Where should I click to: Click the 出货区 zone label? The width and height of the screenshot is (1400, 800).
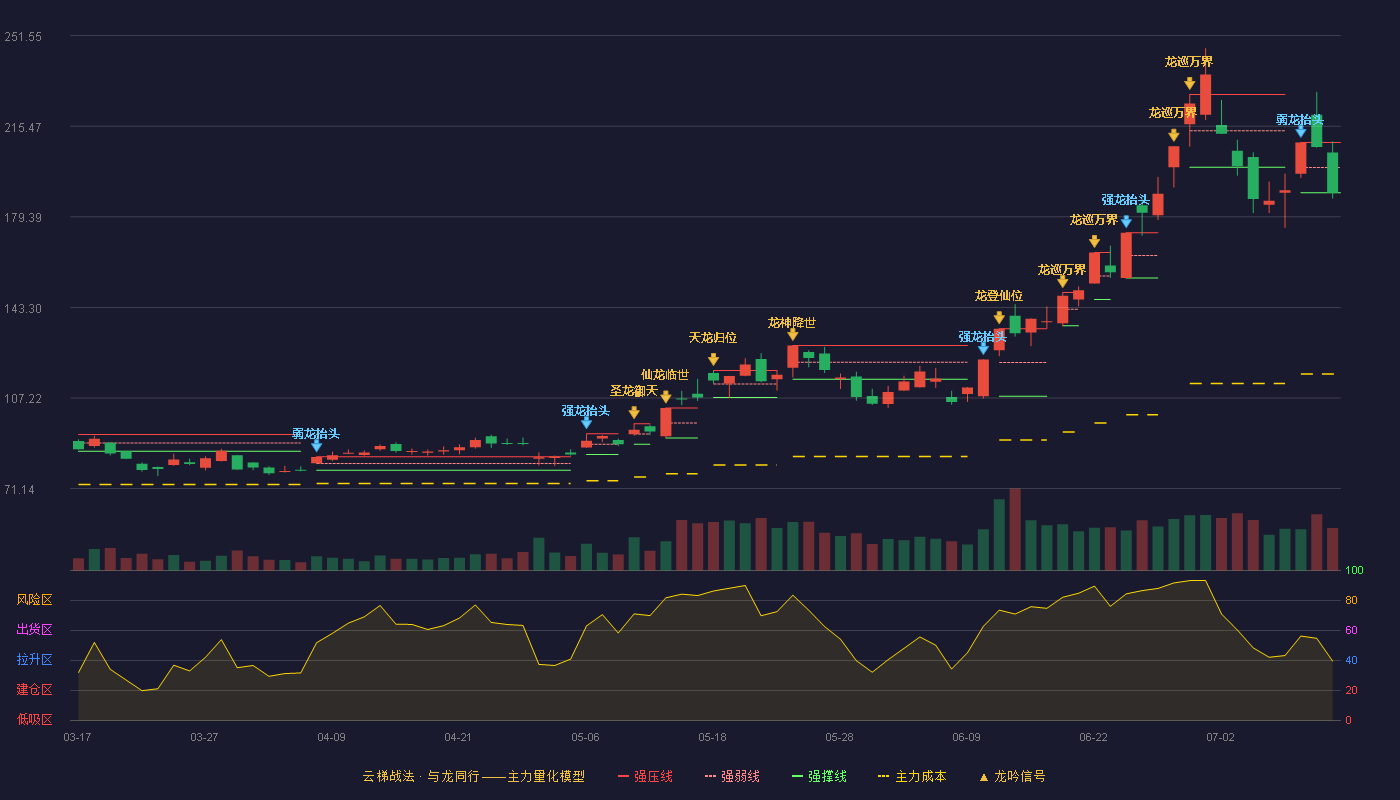[x=35, y=630]
